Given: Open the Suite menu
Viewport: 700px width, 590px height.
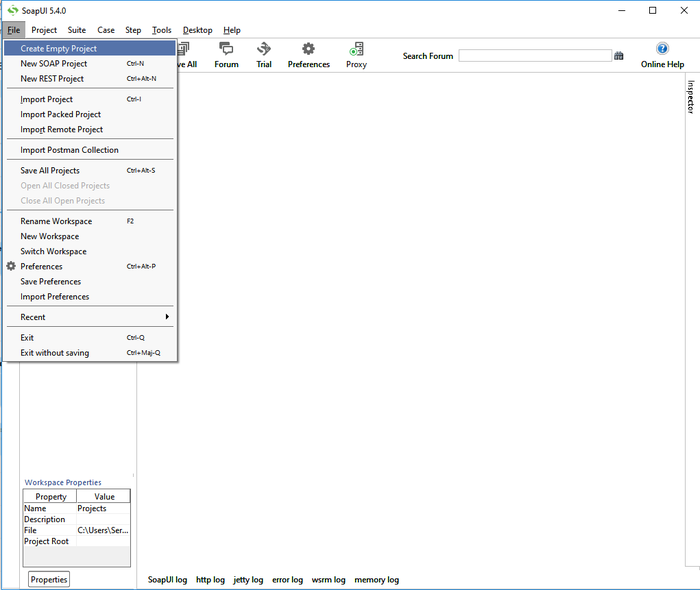Looking at the screenshot, I should click(76, 30).
